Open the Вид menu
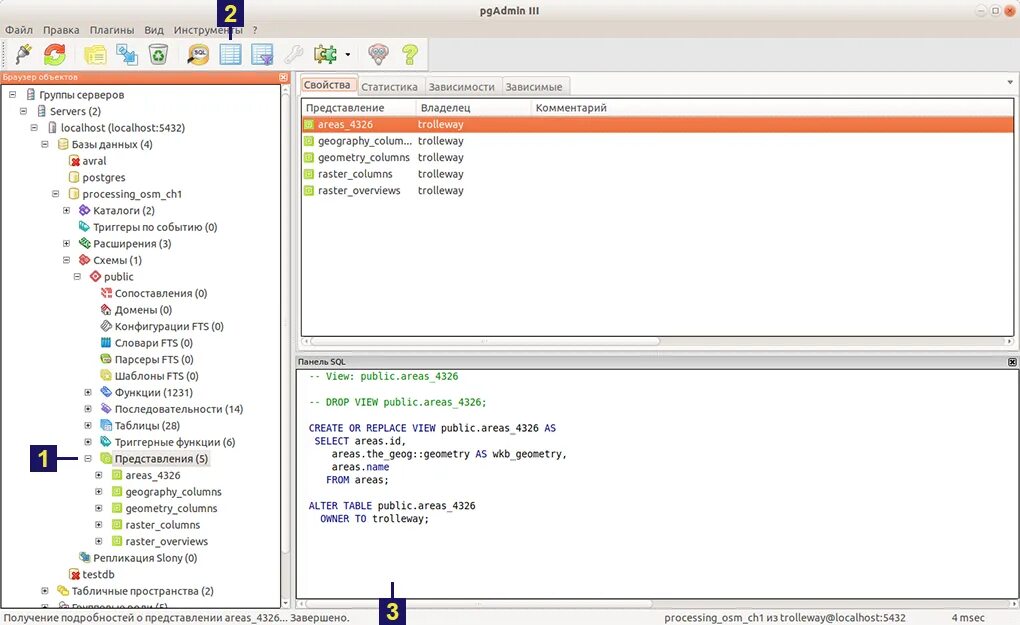Image resolution: width=1020 pixels, height=625 pixels. (154, 30)
